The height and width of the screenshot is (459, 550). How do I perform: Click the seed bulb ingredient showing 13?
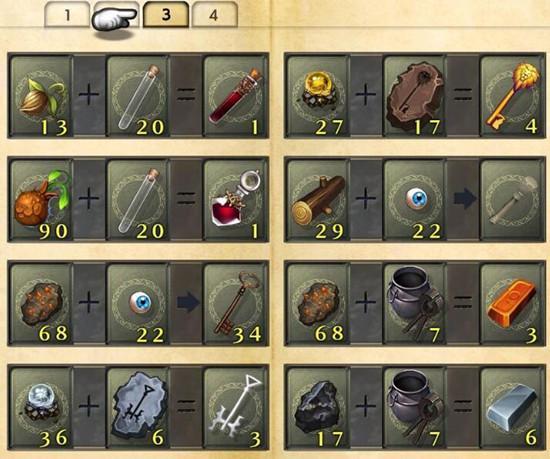click(x=41, y=95)
